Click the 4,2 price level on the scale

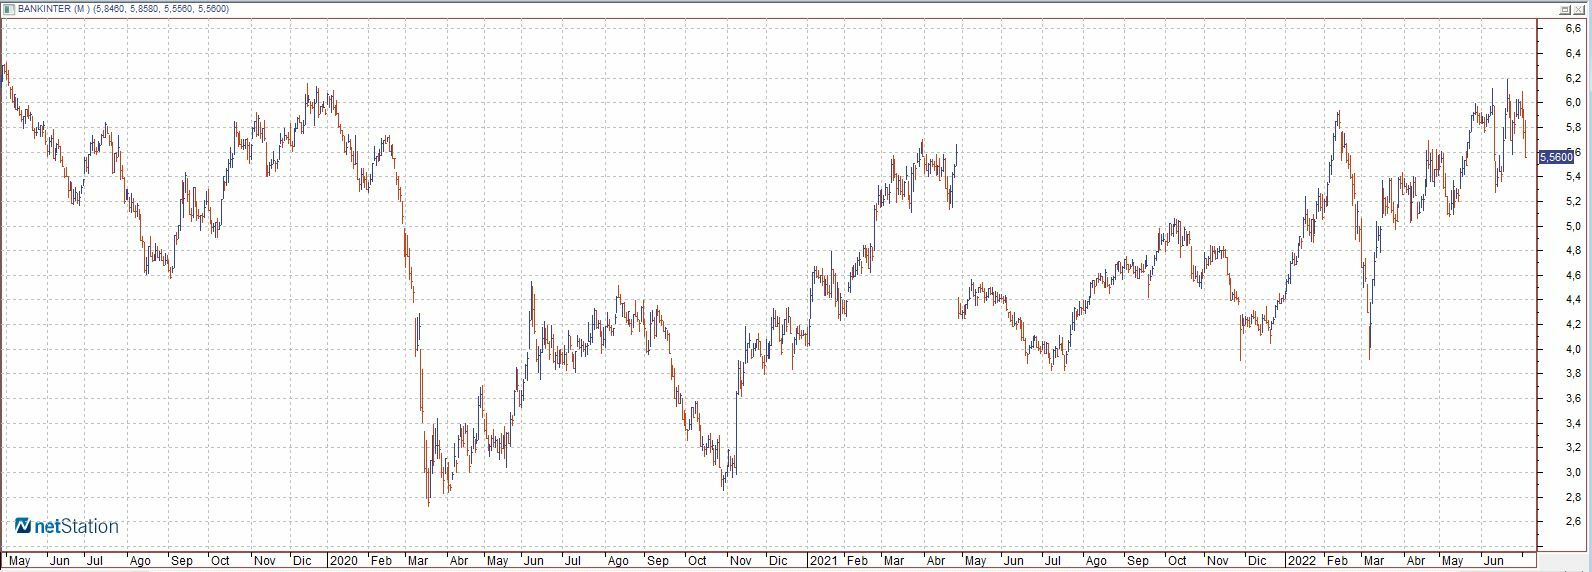[x=1573, y=325]
